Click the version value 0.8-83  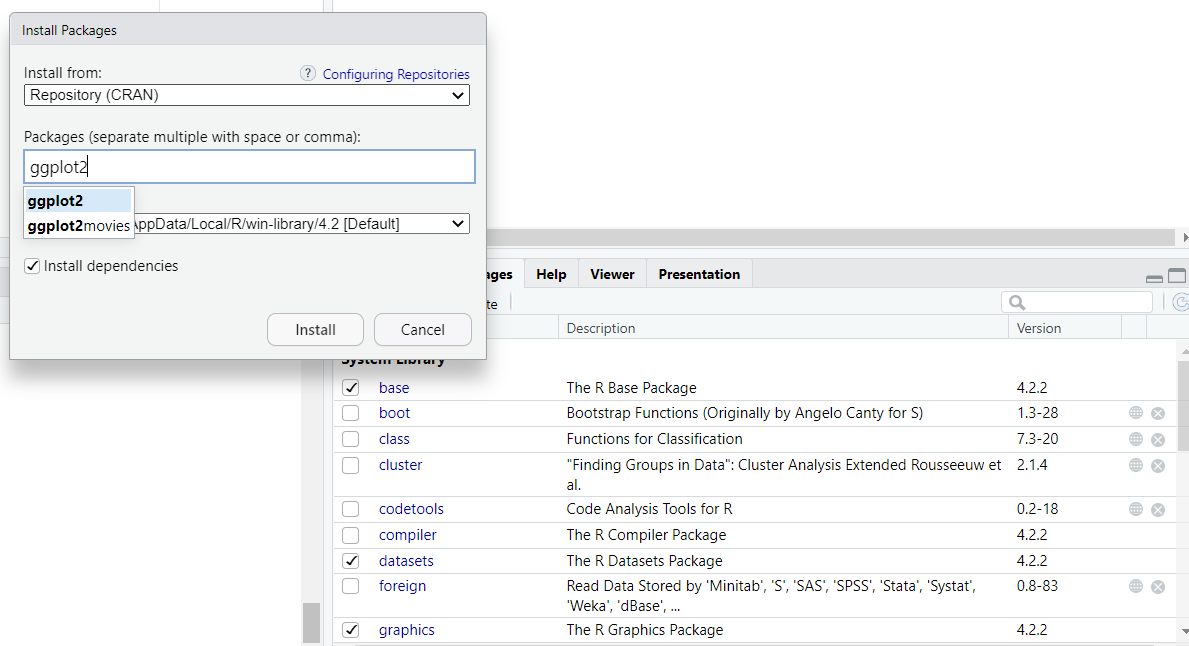[x=1037, y=586]
